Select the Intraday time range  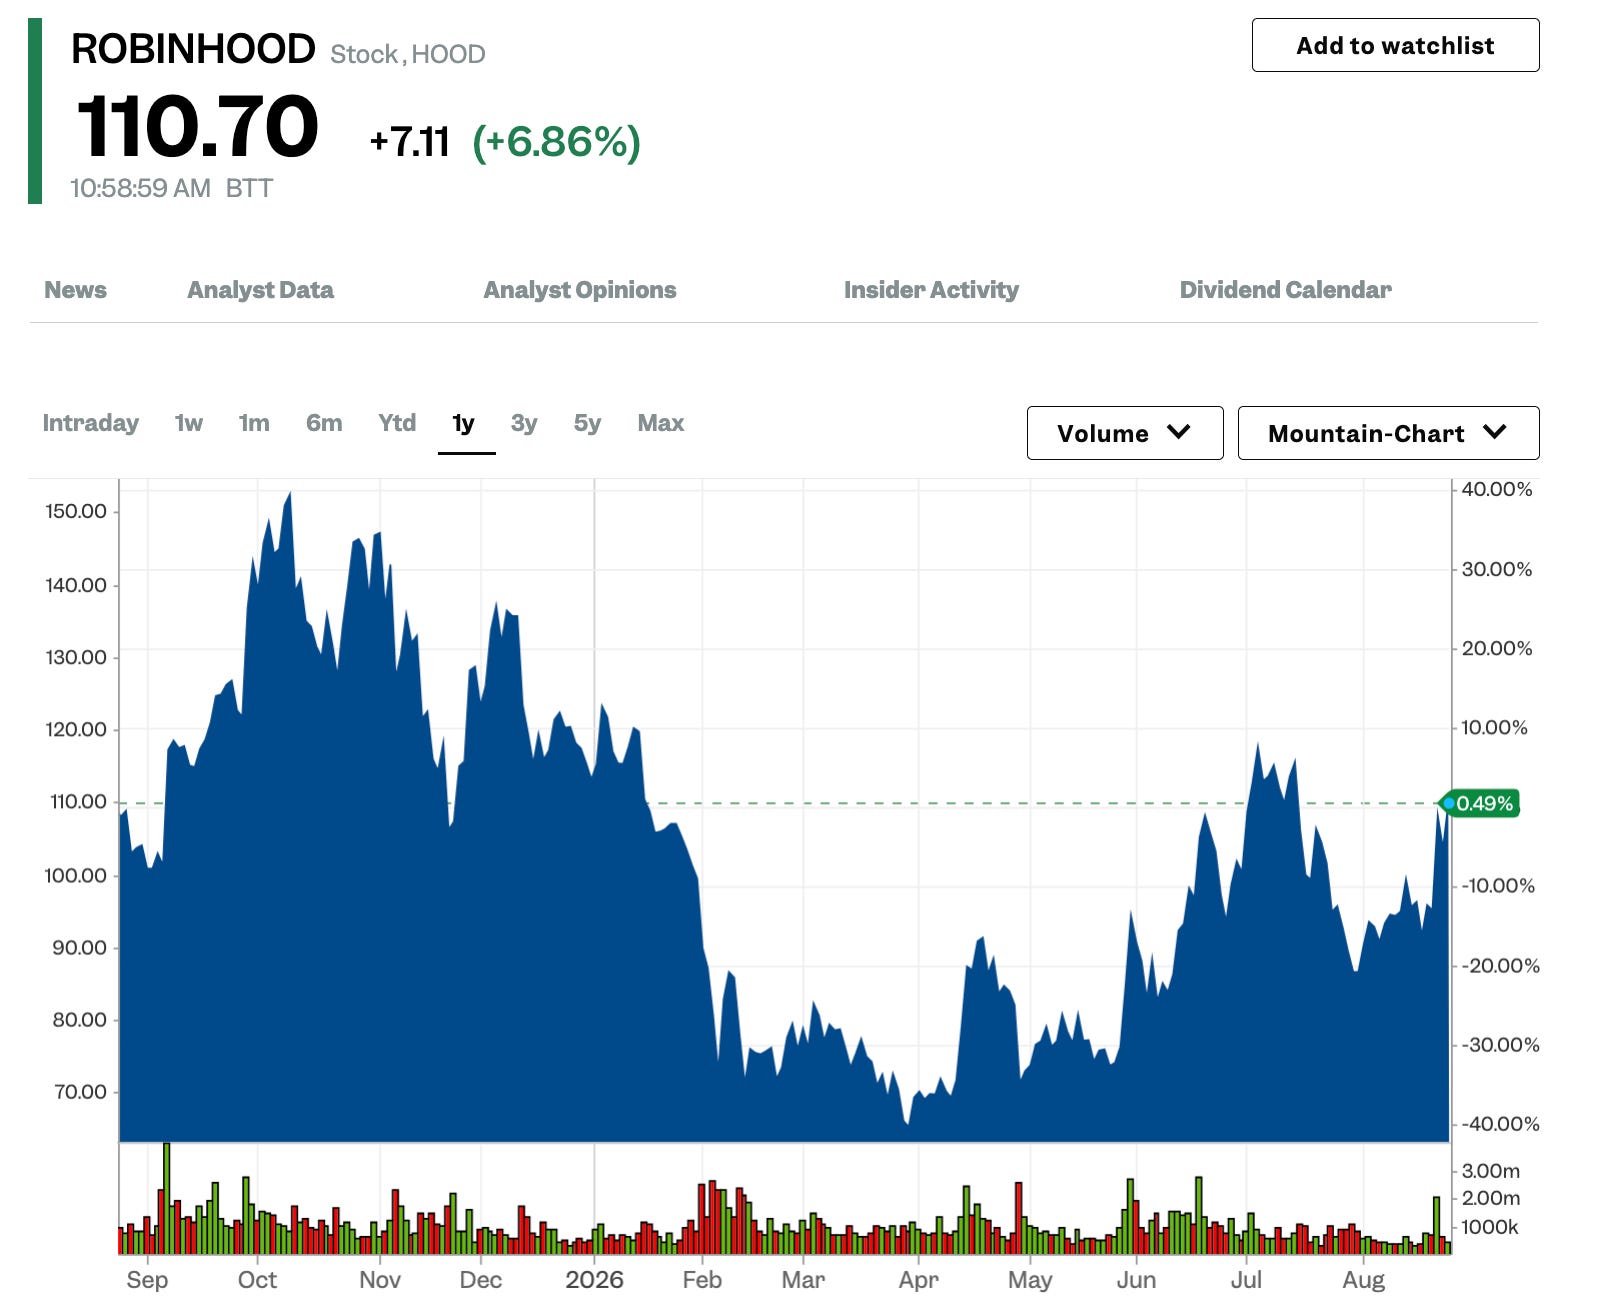tap(91, 423)
